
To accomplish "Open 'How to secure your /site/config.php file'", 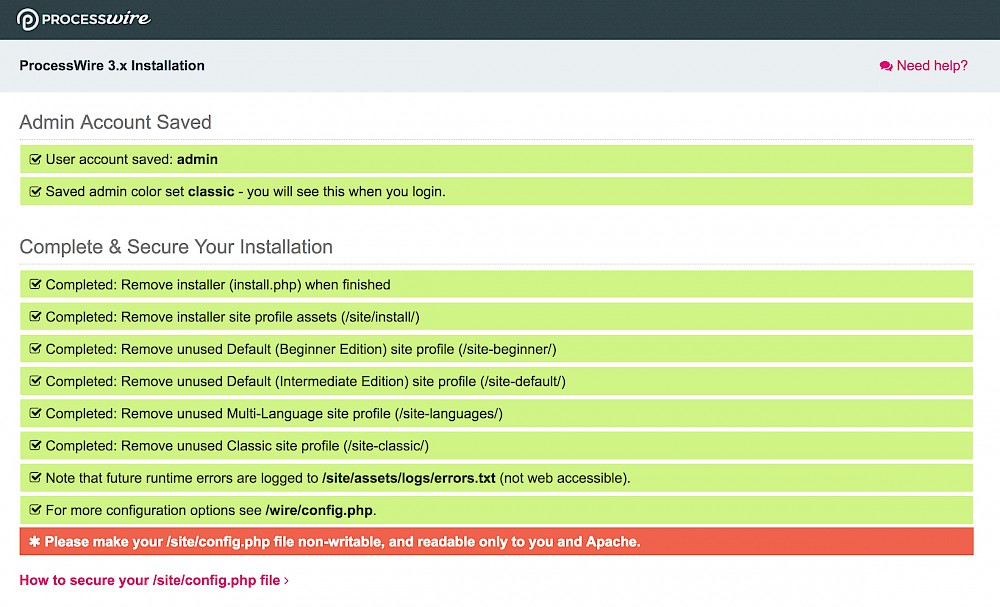I will coord(150,580).
